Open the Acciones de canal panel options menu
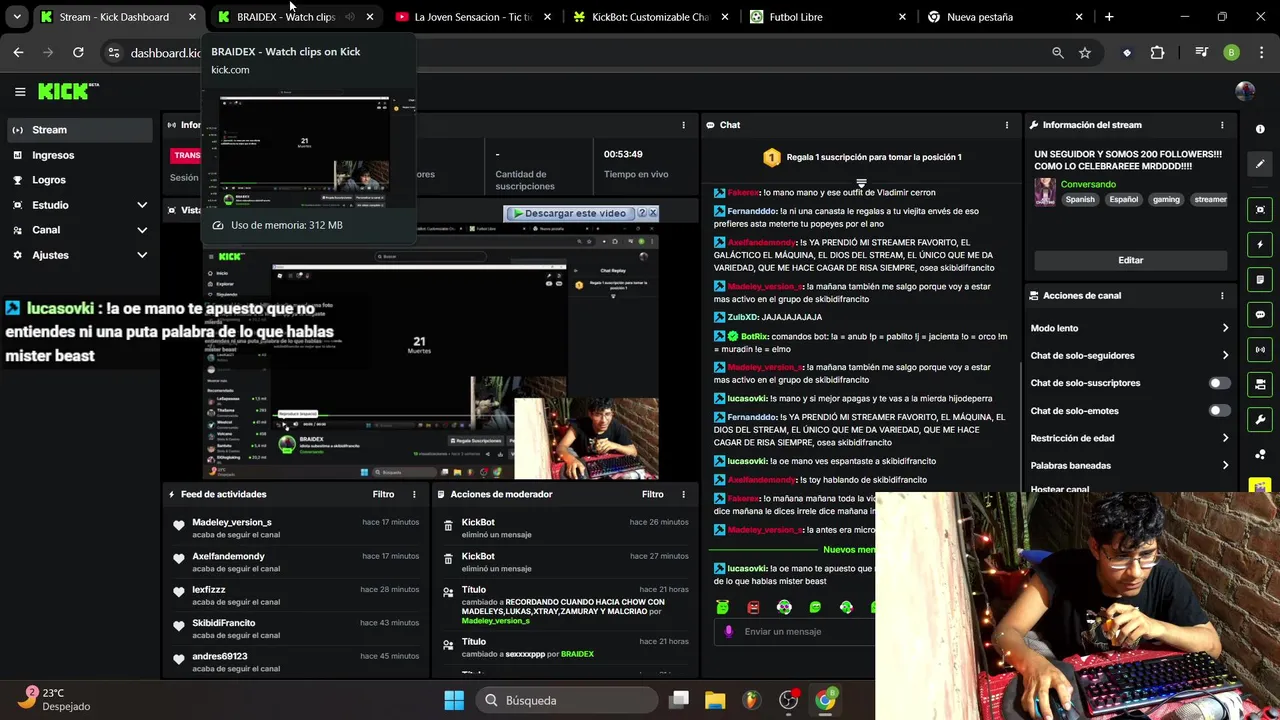This screenshot has height=720, width=1280. 1222,296
